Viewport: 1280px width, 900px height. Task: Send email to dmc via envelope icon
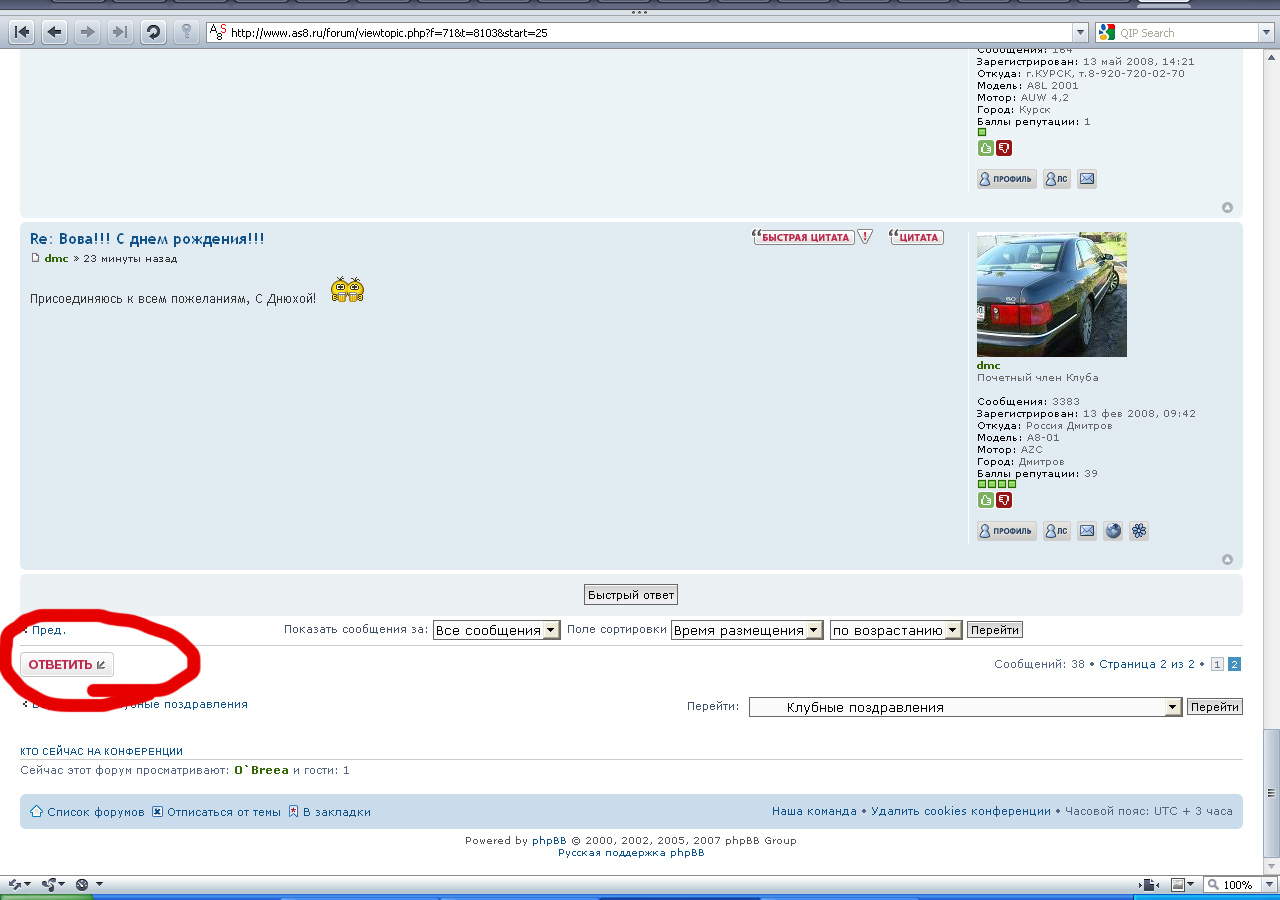coord(1087,531)
